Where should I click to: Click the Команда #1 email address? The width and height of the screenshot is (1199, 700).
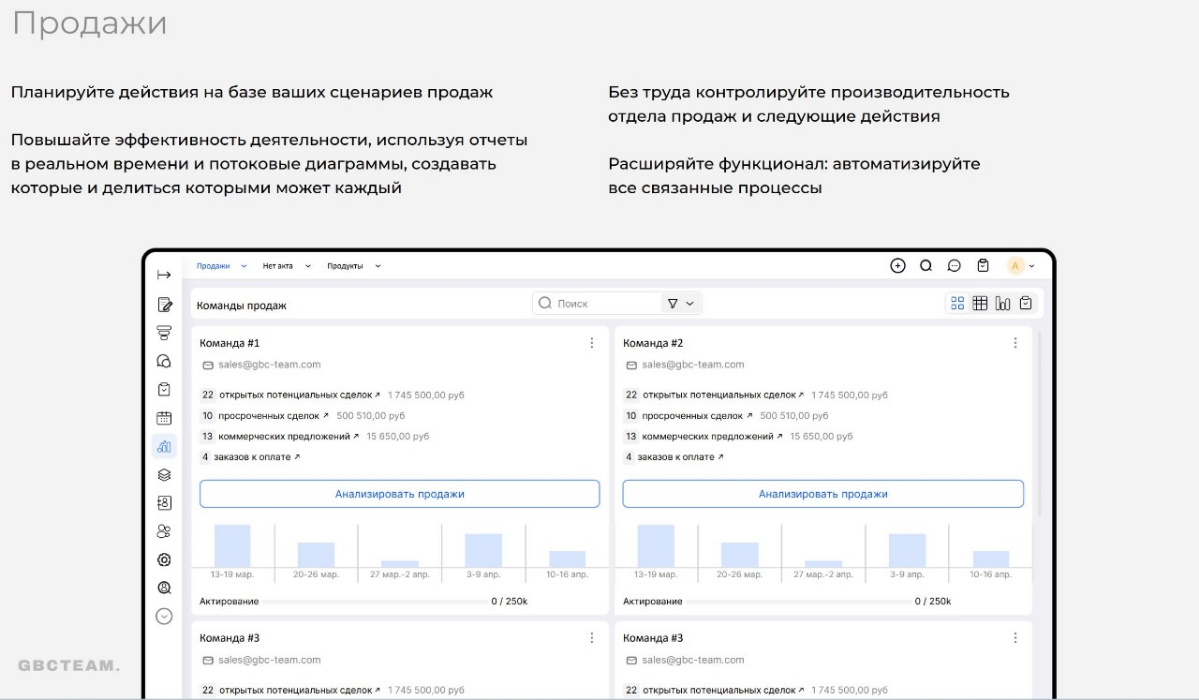tap(269, 365)
